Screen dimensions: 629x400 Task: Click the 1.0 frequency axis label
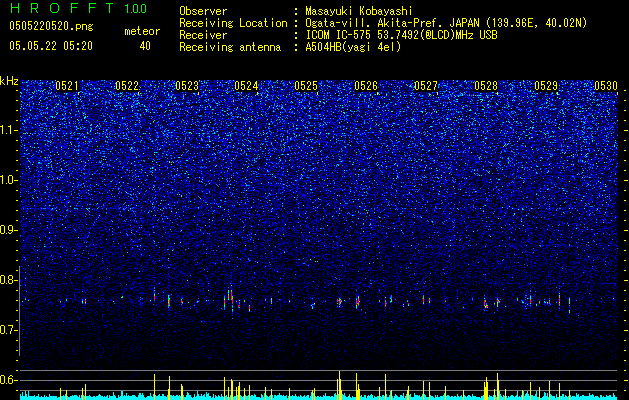coord(9,180)
